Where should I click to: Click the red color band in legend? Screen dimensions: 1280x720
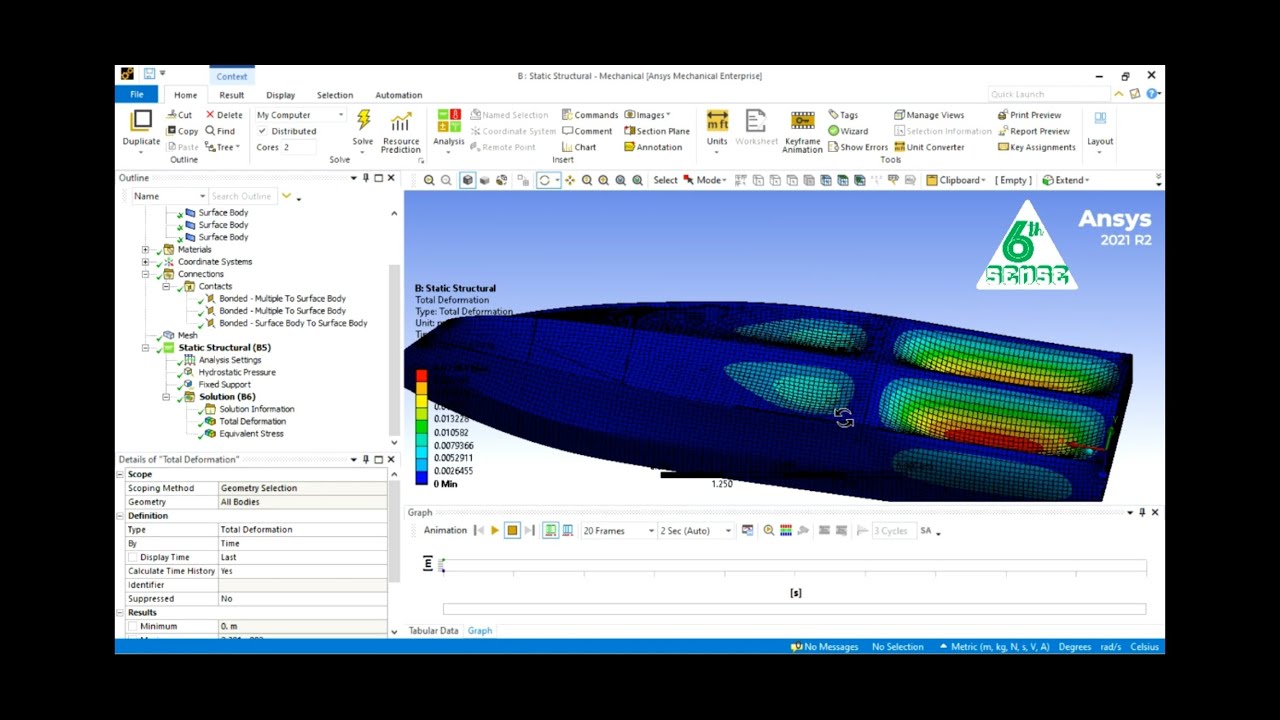[421, 376]
